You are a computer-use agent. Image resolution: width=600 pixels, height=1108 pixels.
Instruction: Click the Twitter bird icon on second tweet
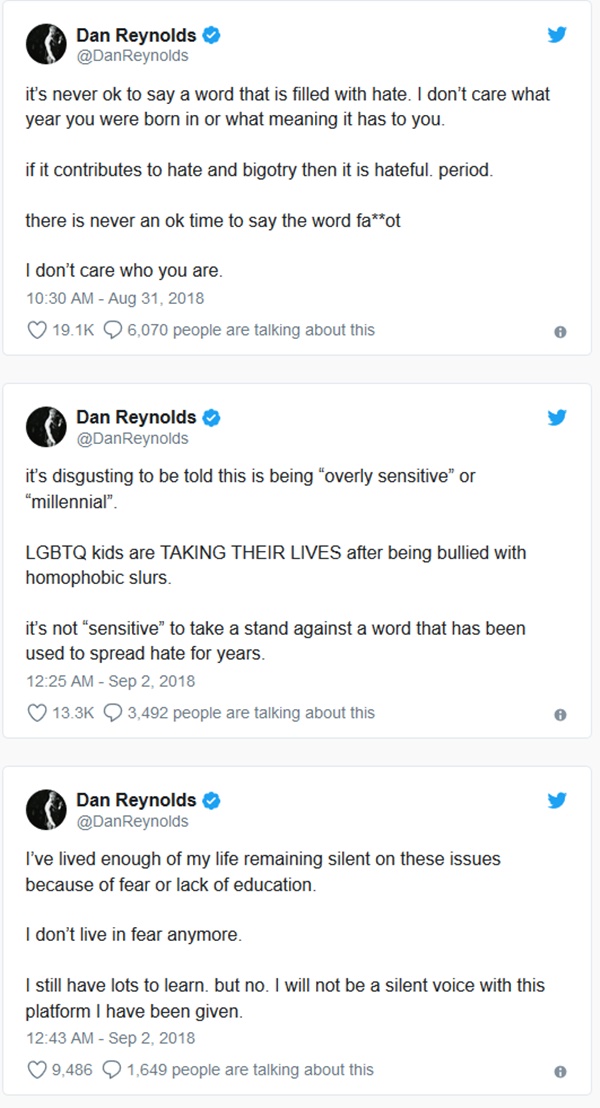(x=557, y=418)
